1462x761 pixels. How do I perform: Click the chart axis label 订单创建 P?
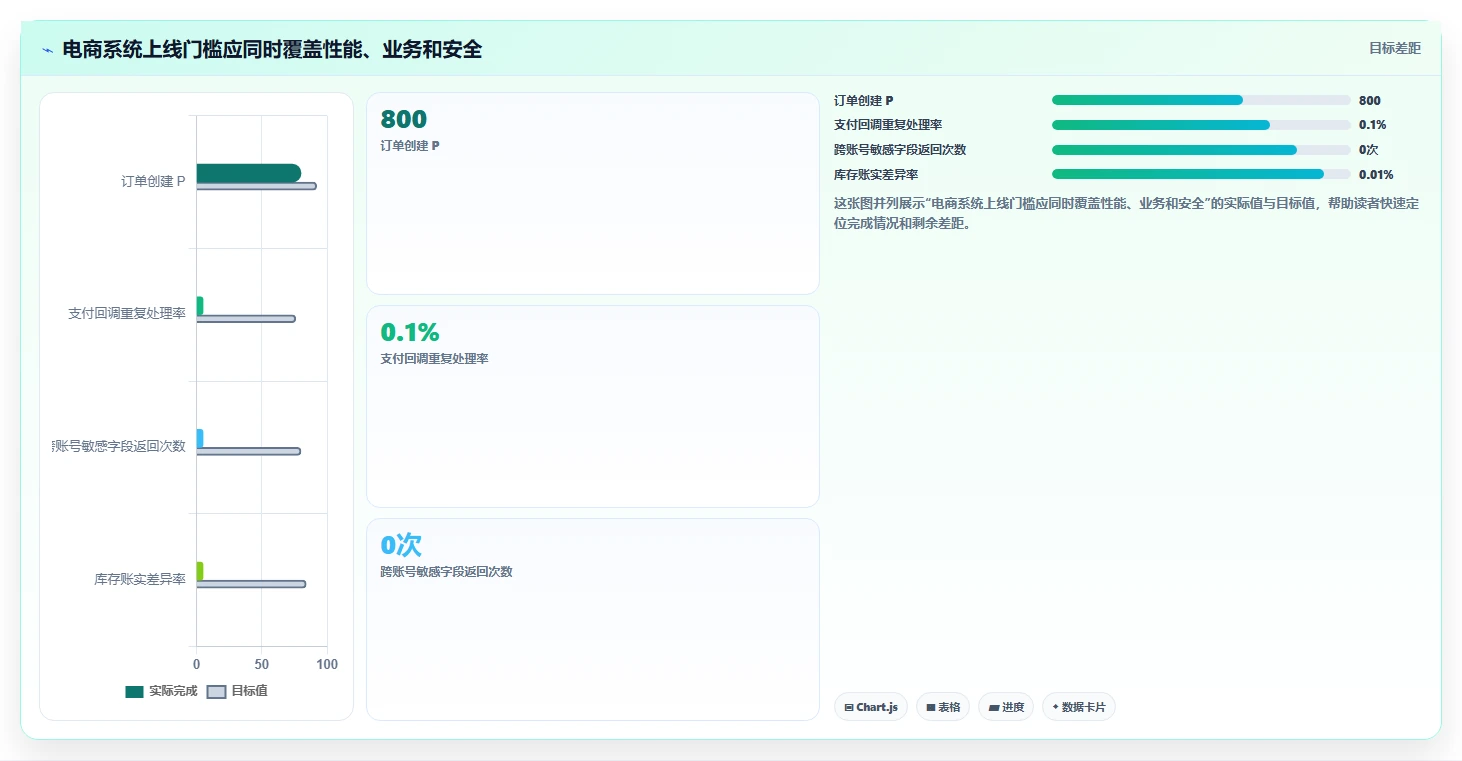pos(153,181)
